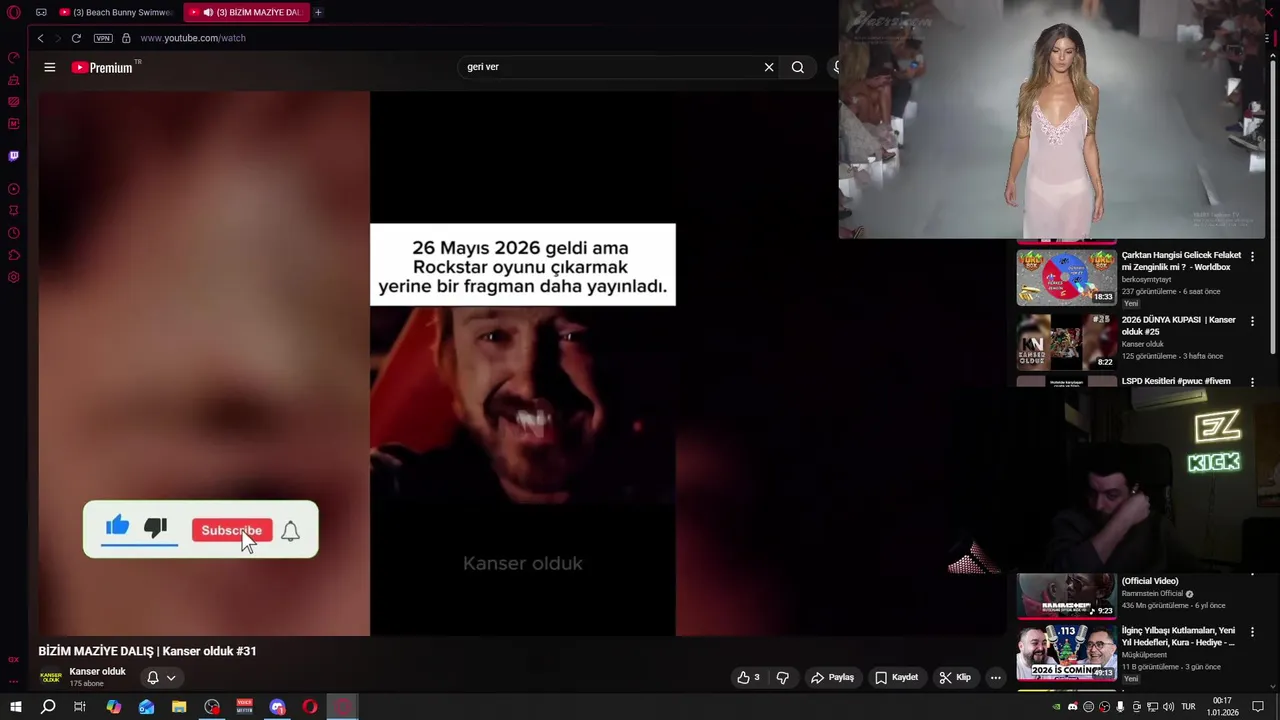Dislike the video with thumbs-down button
The width and height of the screenshot is (1280, 720).
(782, 678)
